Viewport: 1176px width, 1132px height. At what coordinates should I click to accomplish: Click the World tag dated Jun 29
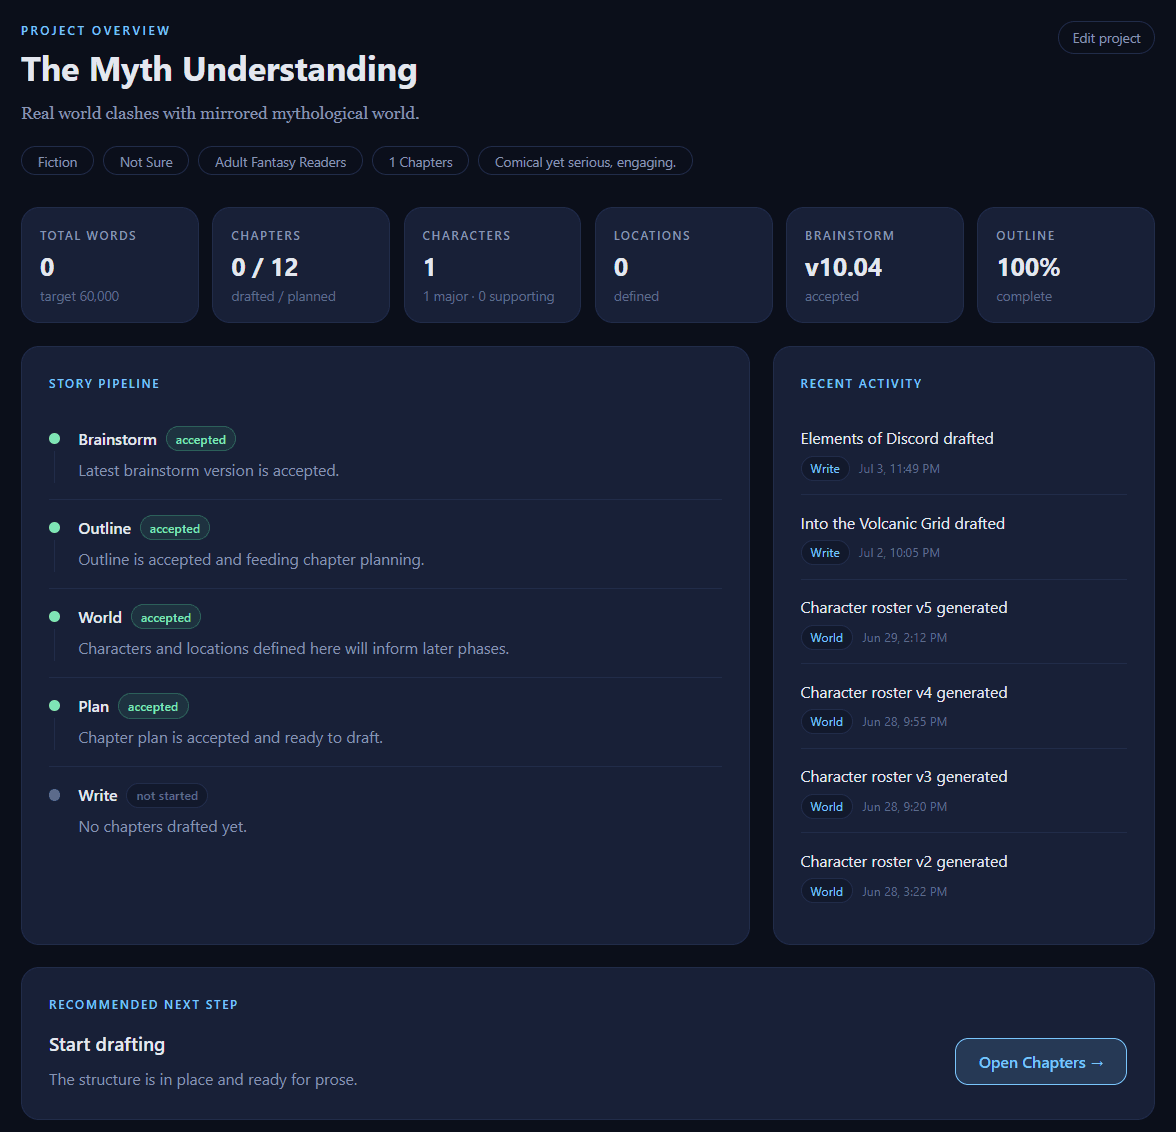[x=826, y=638]
